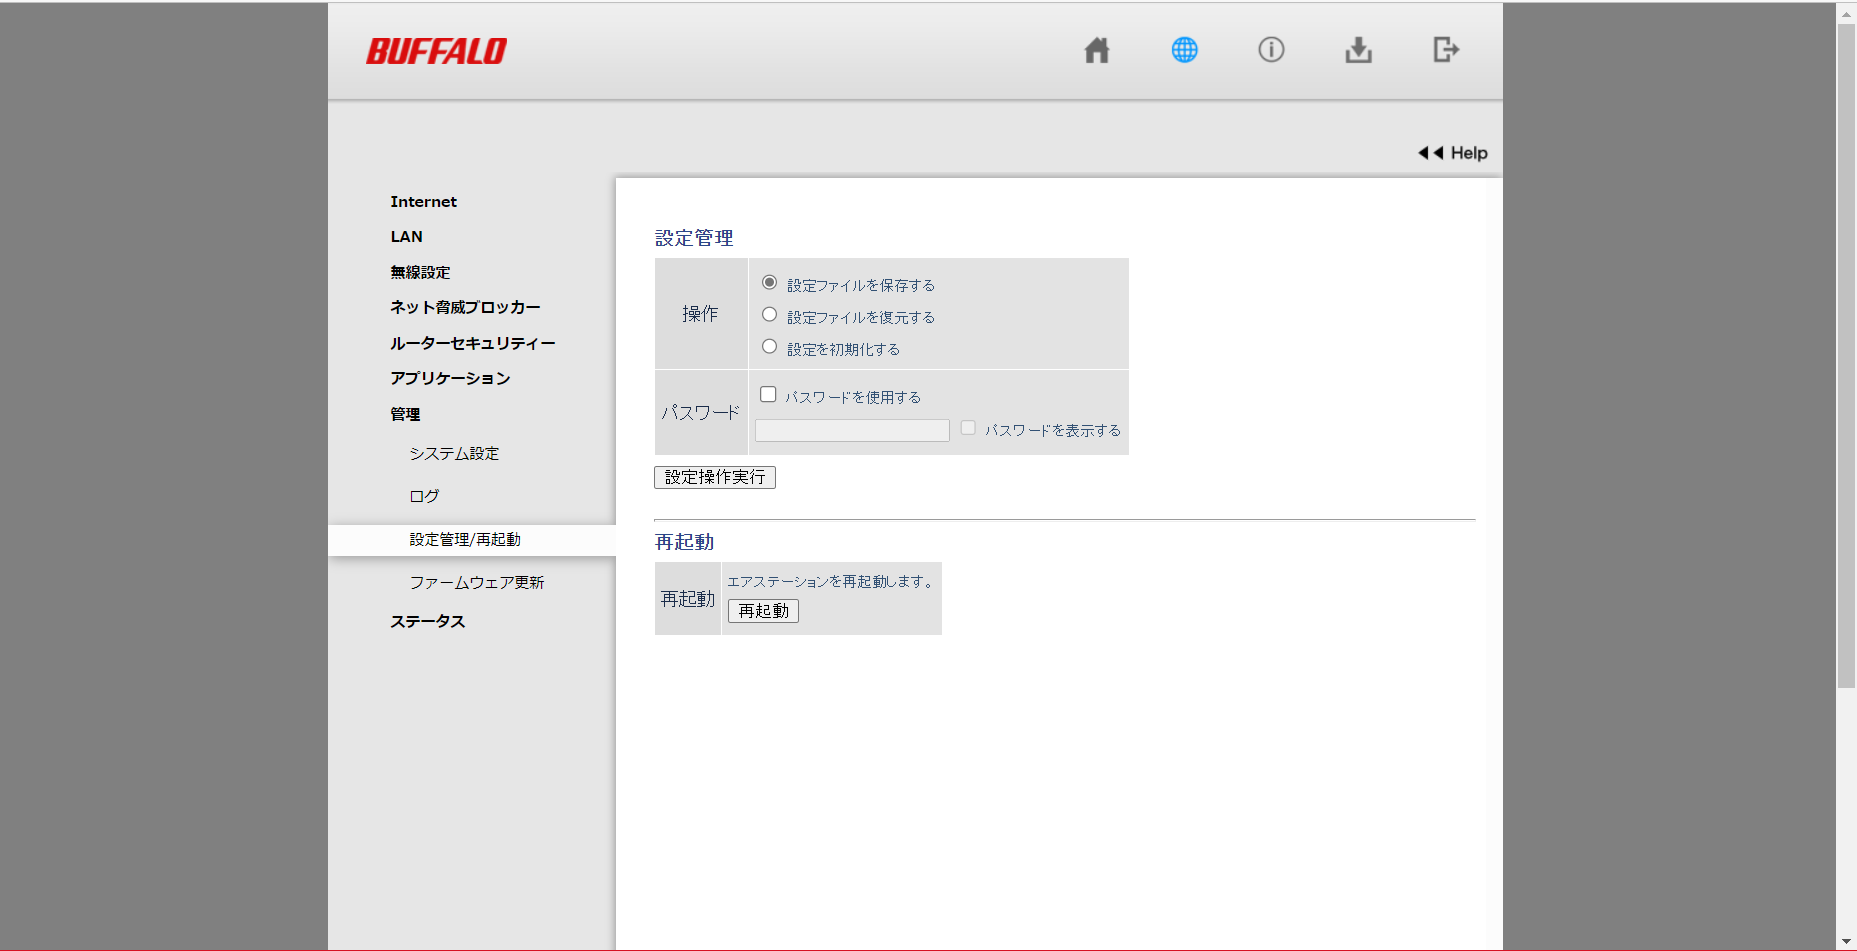1857x951 pixels.
Task: Click the download tray icon
Action: coord(1358,50)
